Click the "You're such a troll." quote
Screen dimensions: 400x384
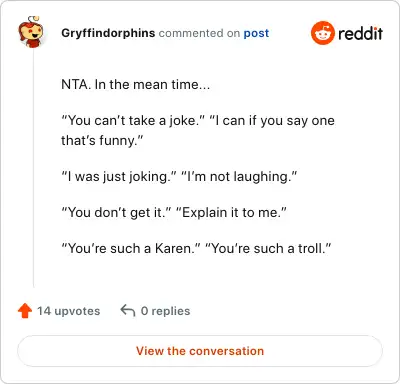[x=268, y=248]
